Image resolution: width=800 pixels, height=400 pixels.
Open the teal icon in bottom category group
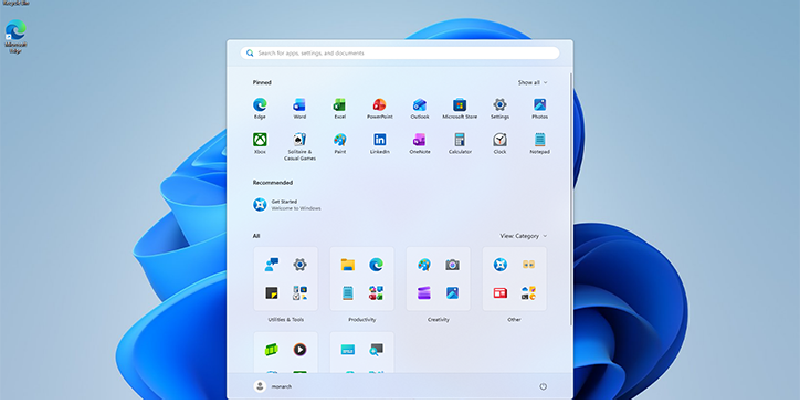coord(348,349)
